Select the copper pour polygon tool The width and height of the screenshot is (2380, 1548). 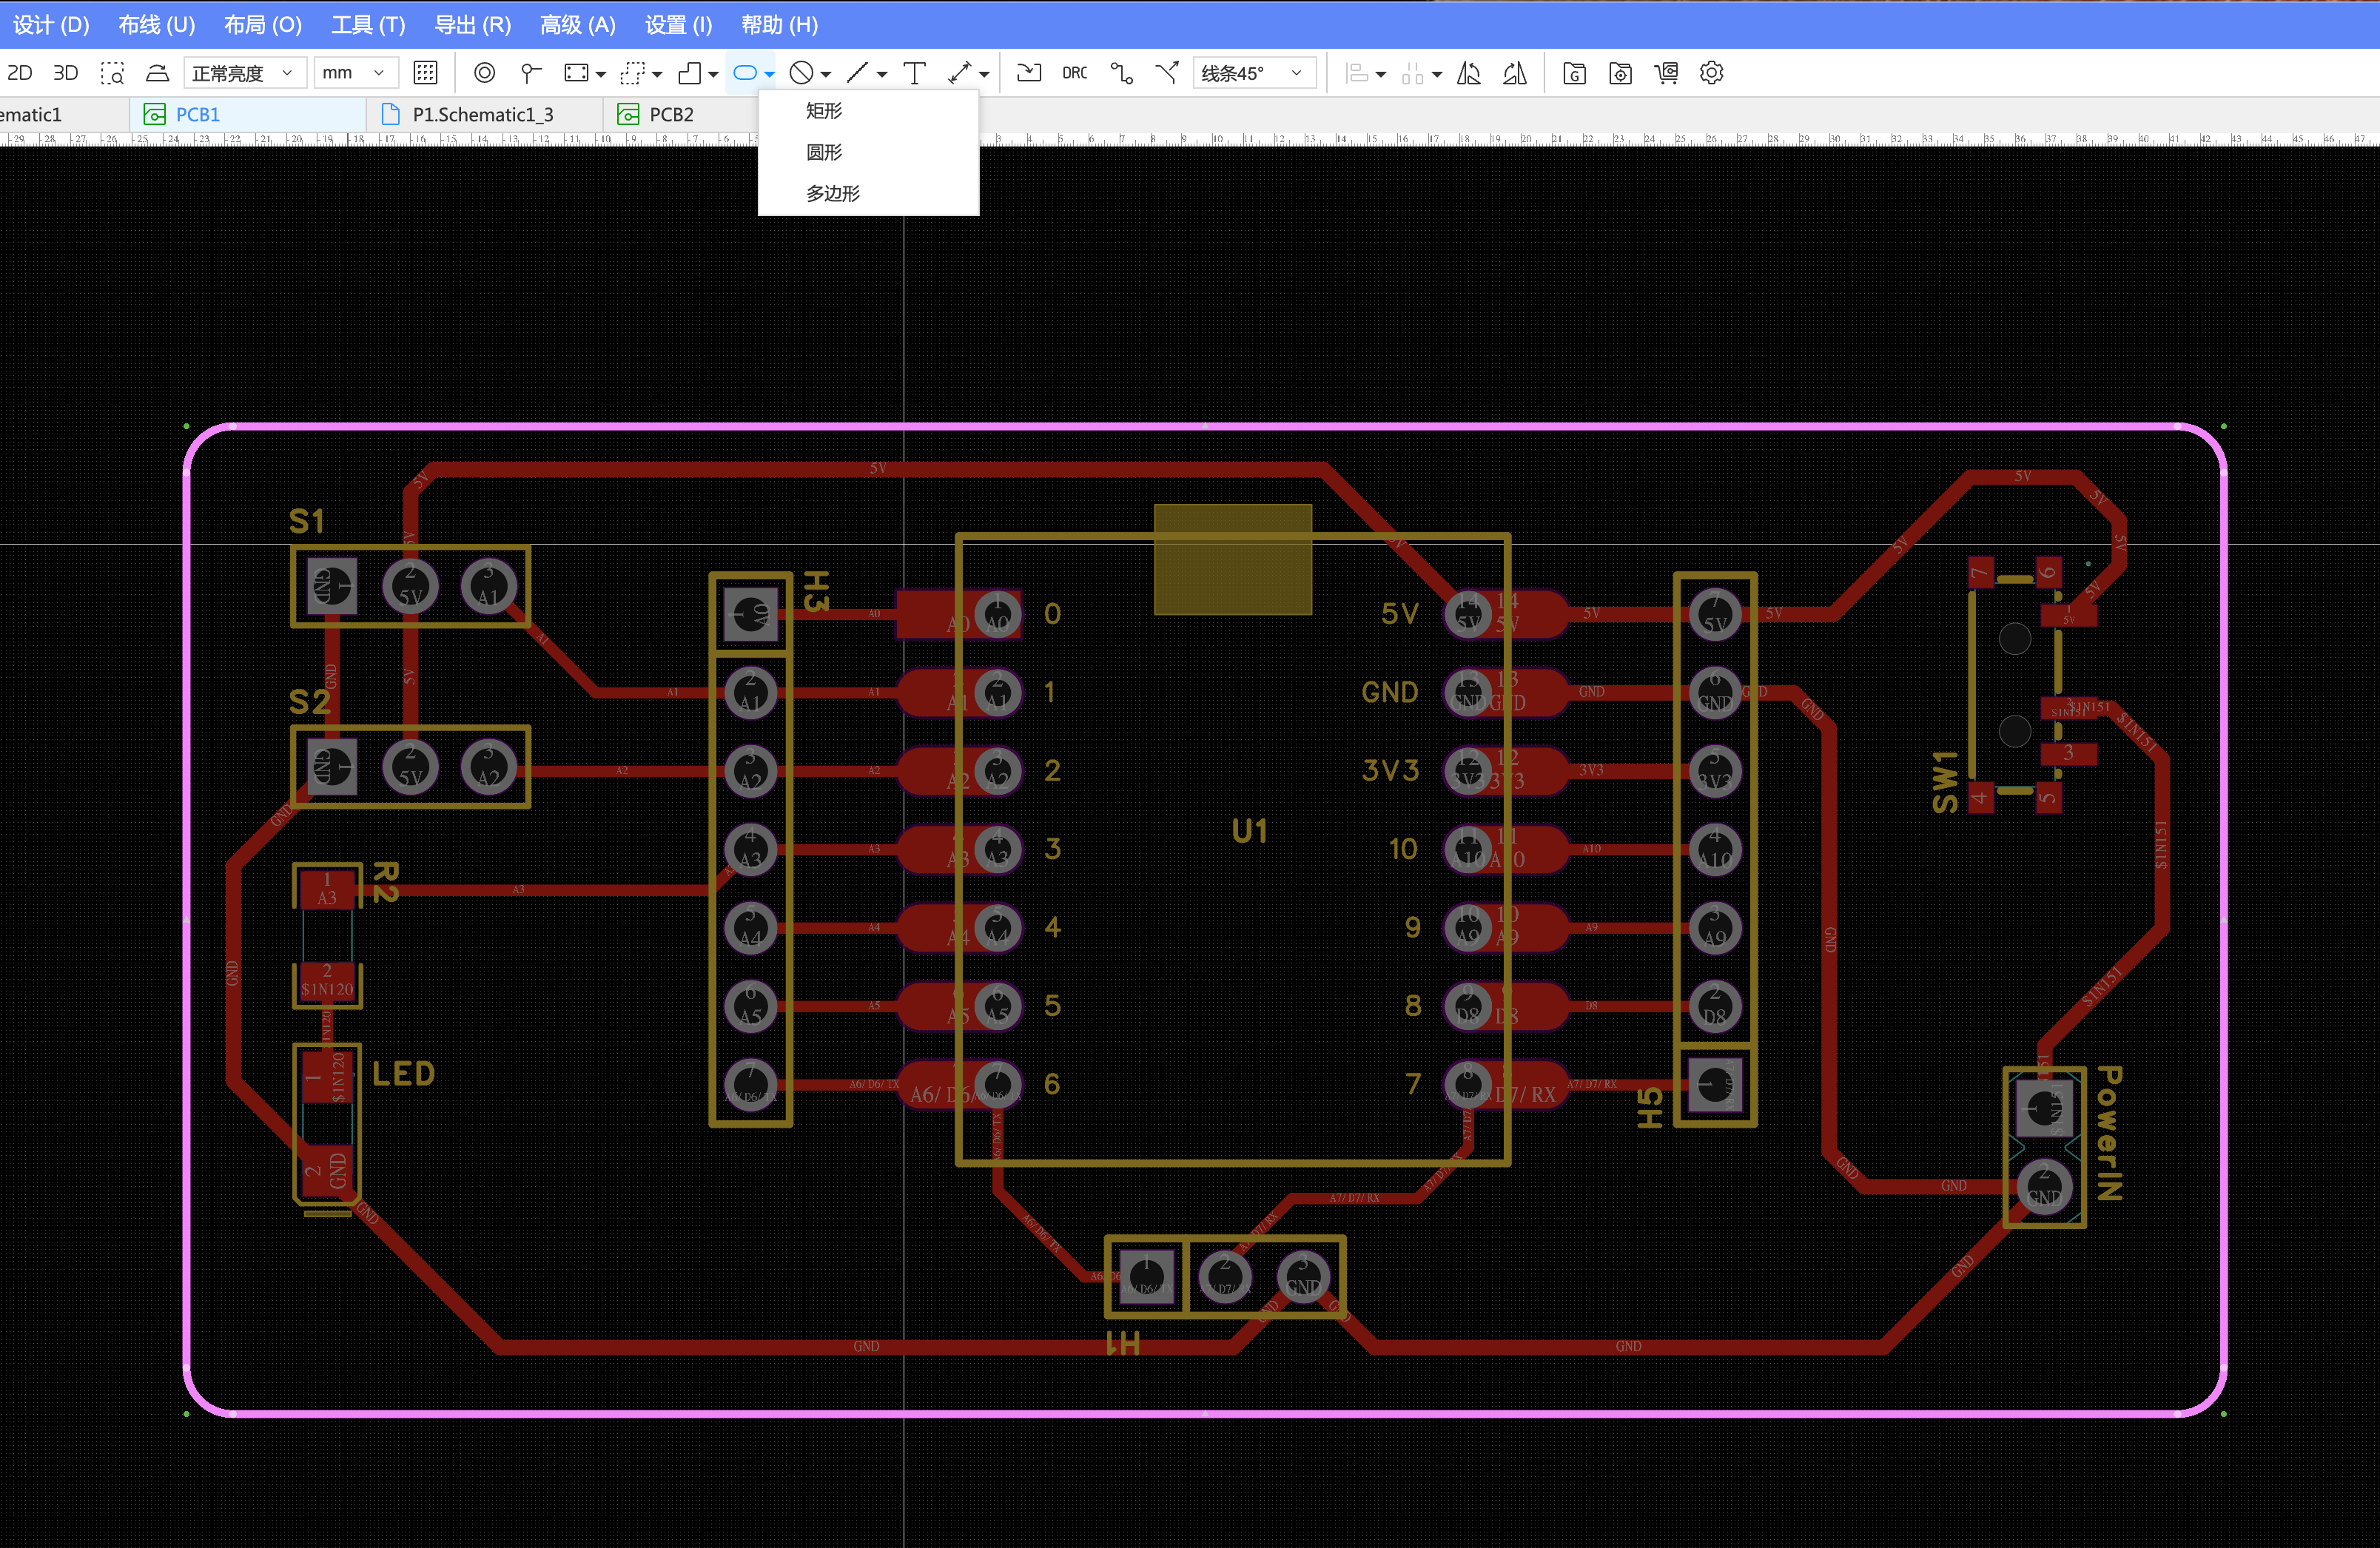689,73
